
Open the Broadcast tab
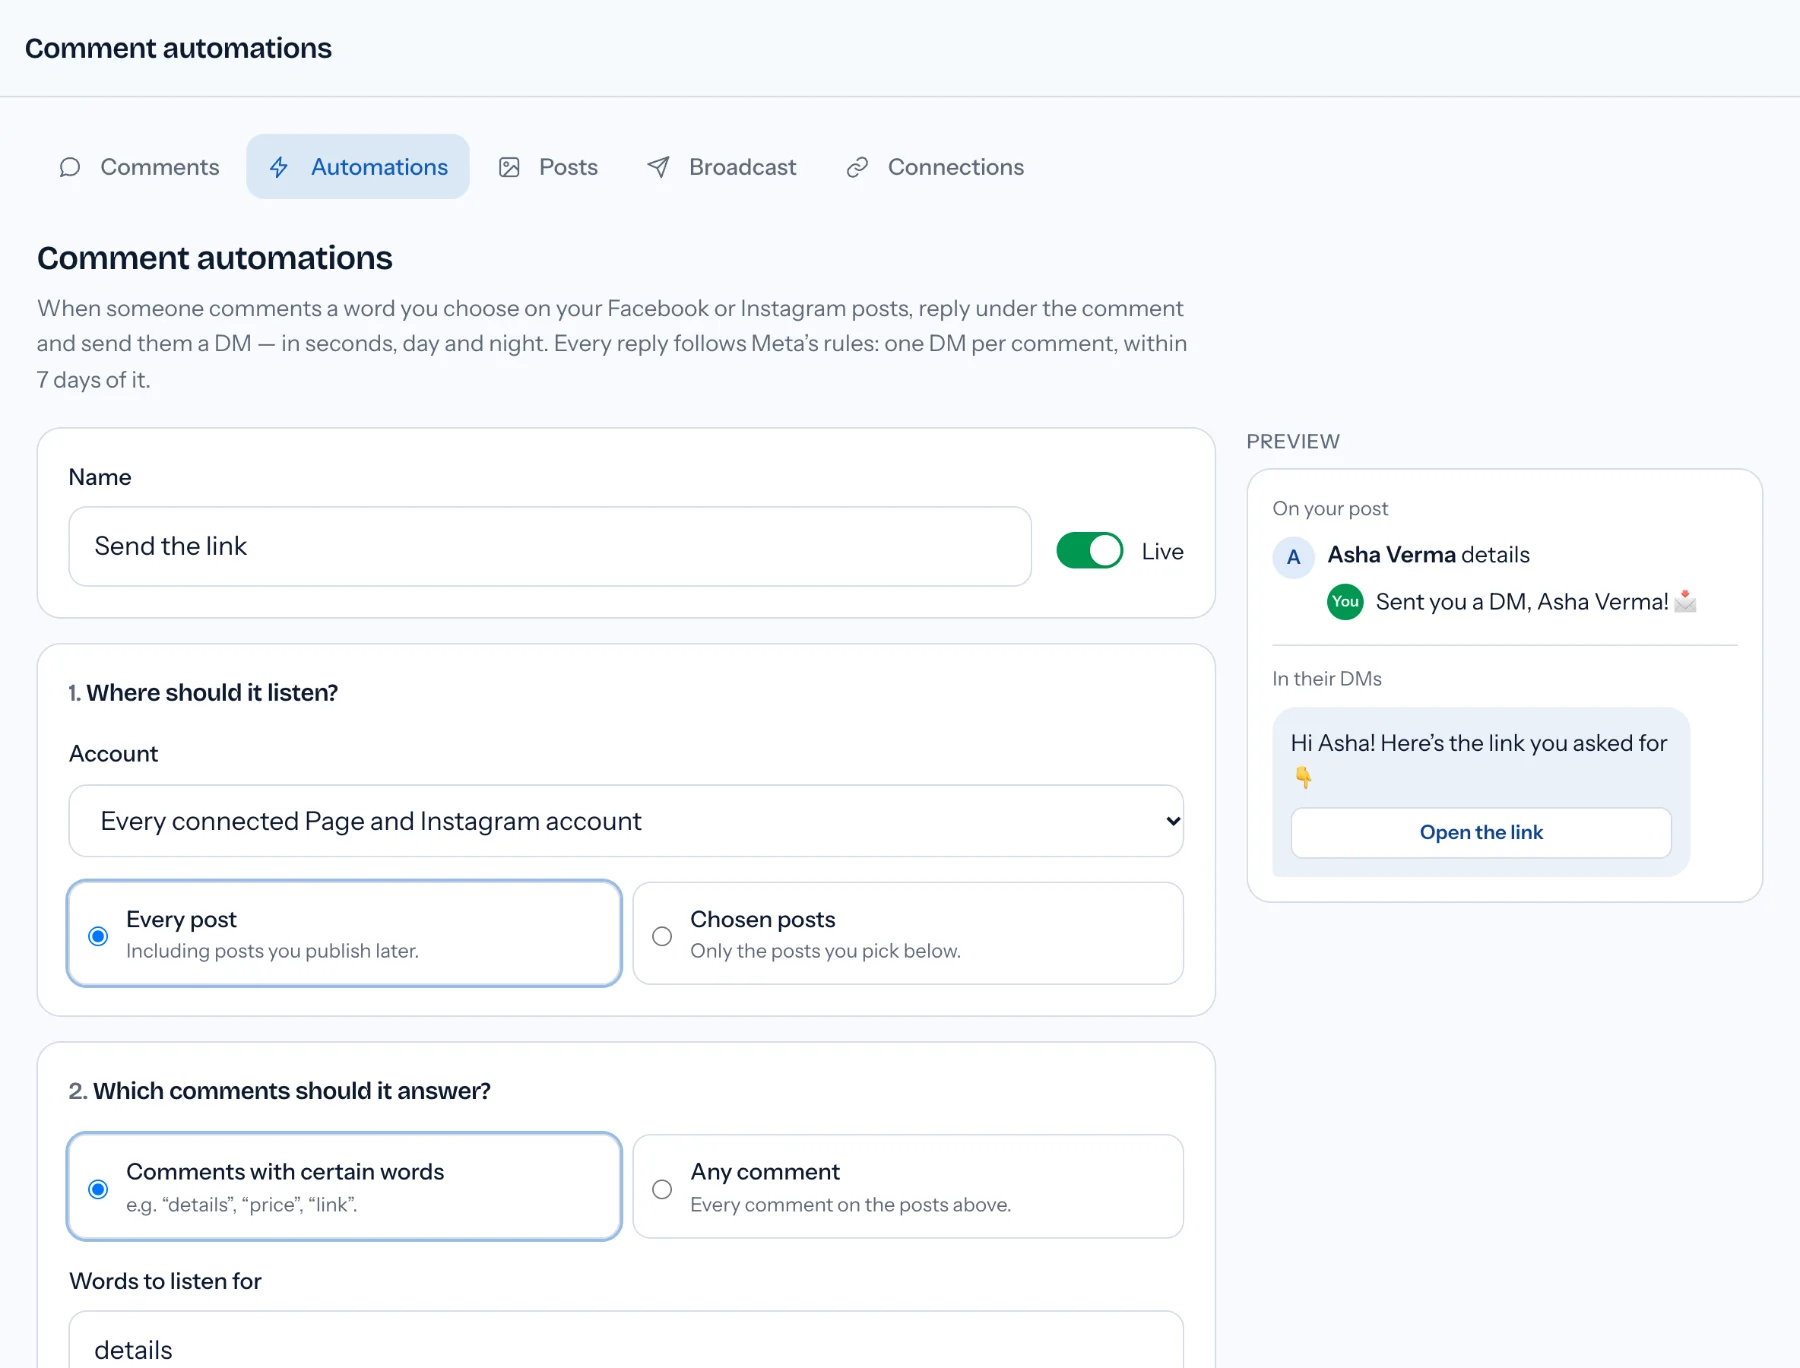721,167
